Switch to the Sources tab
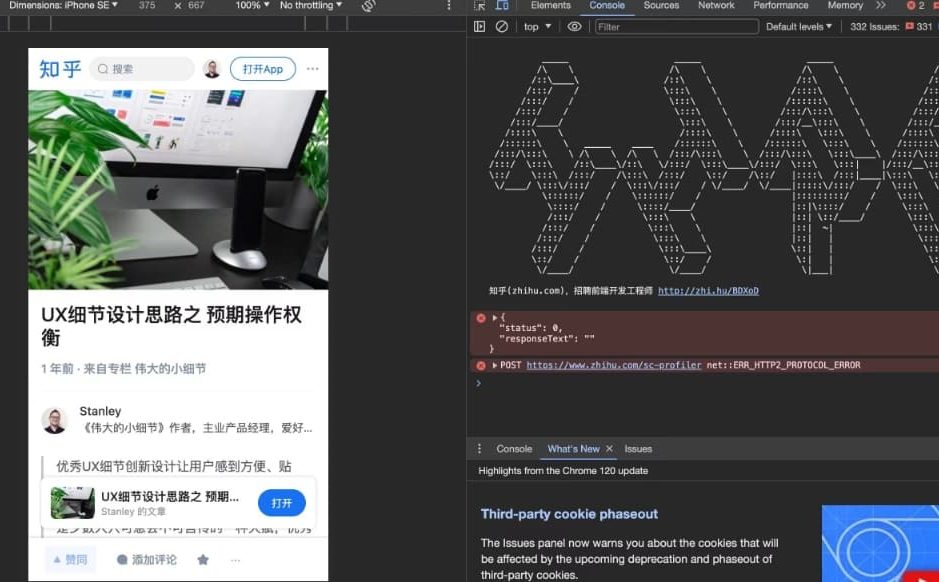The image size is (939, 582). pos(661,5)
